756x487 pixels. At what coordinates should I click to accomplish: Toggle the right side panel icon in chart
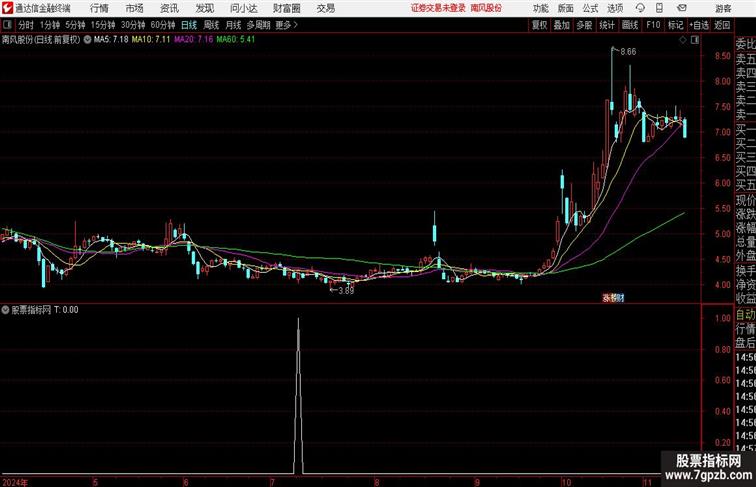tap(695, 40)
